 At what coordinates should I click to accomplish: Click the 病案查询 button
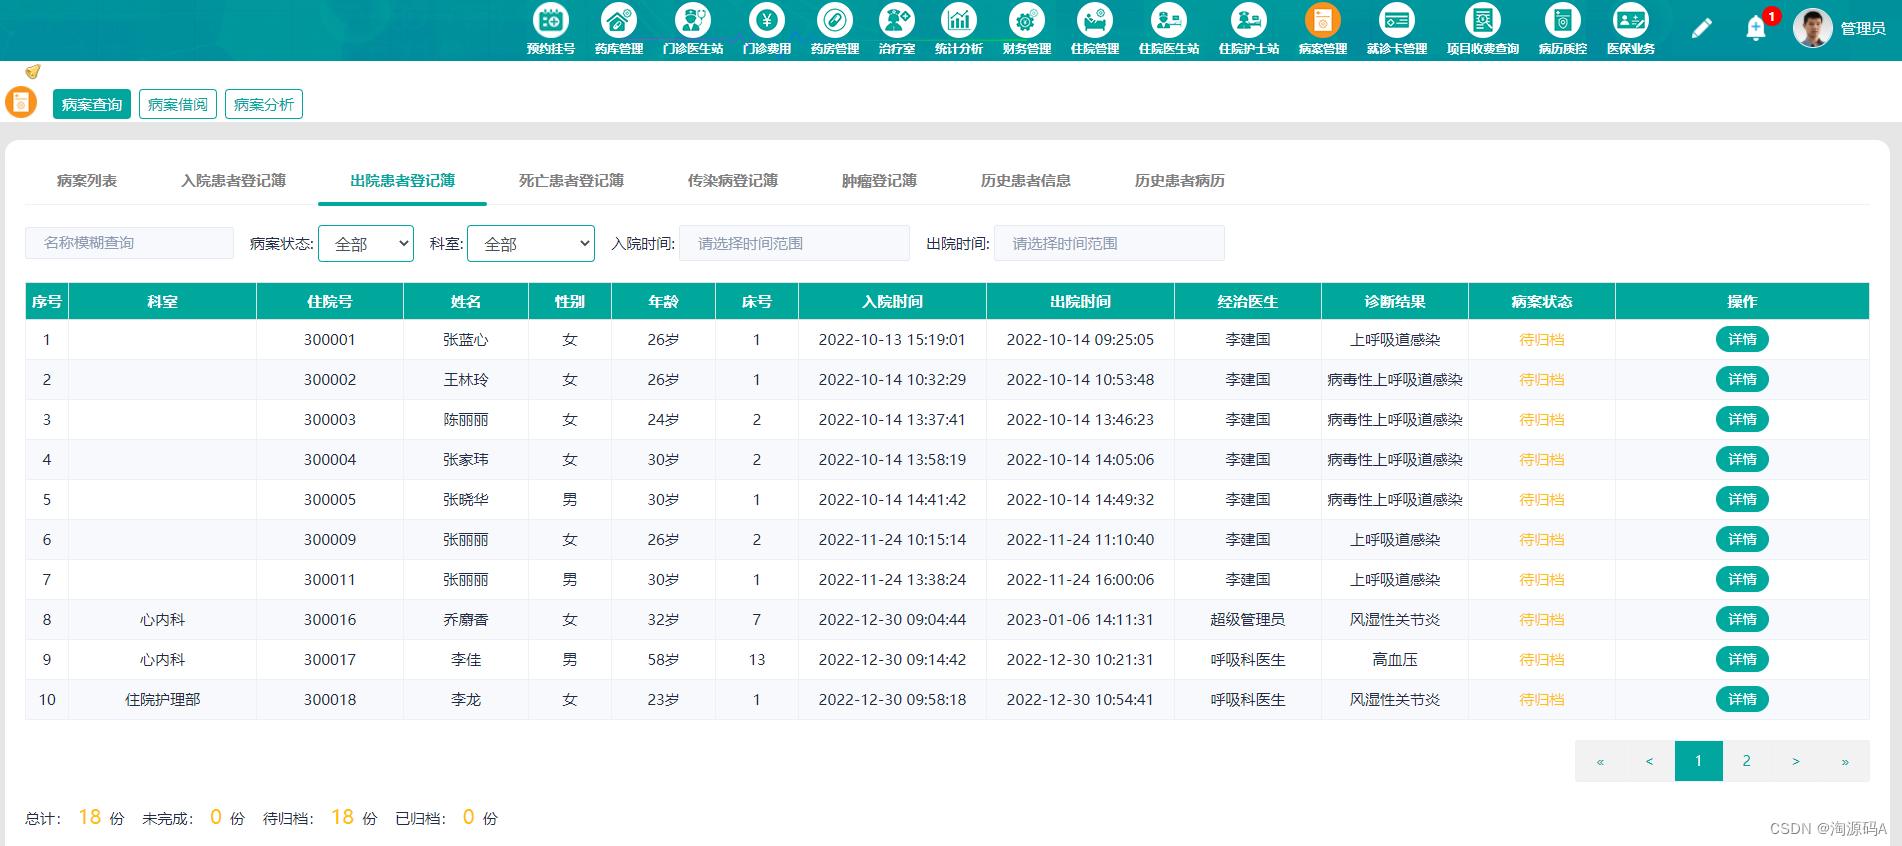[92, 104]
